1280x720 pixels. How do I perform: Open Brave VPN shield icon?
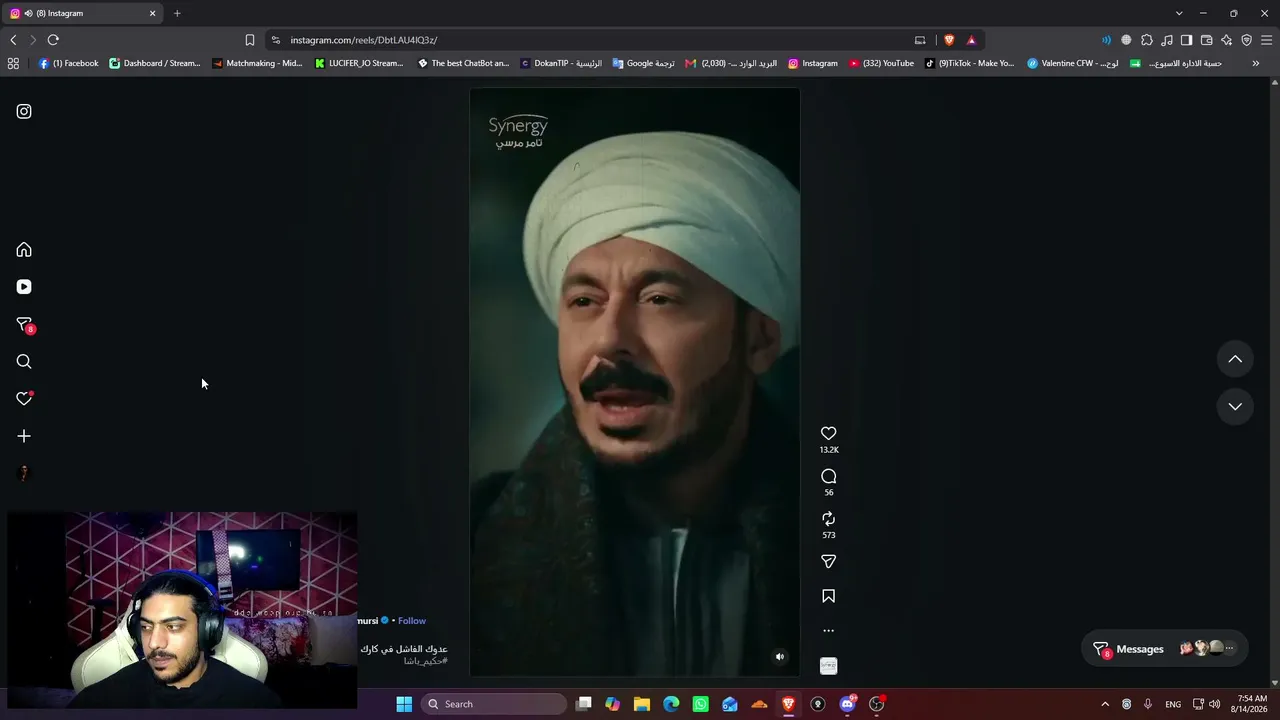pos(1246,40)
